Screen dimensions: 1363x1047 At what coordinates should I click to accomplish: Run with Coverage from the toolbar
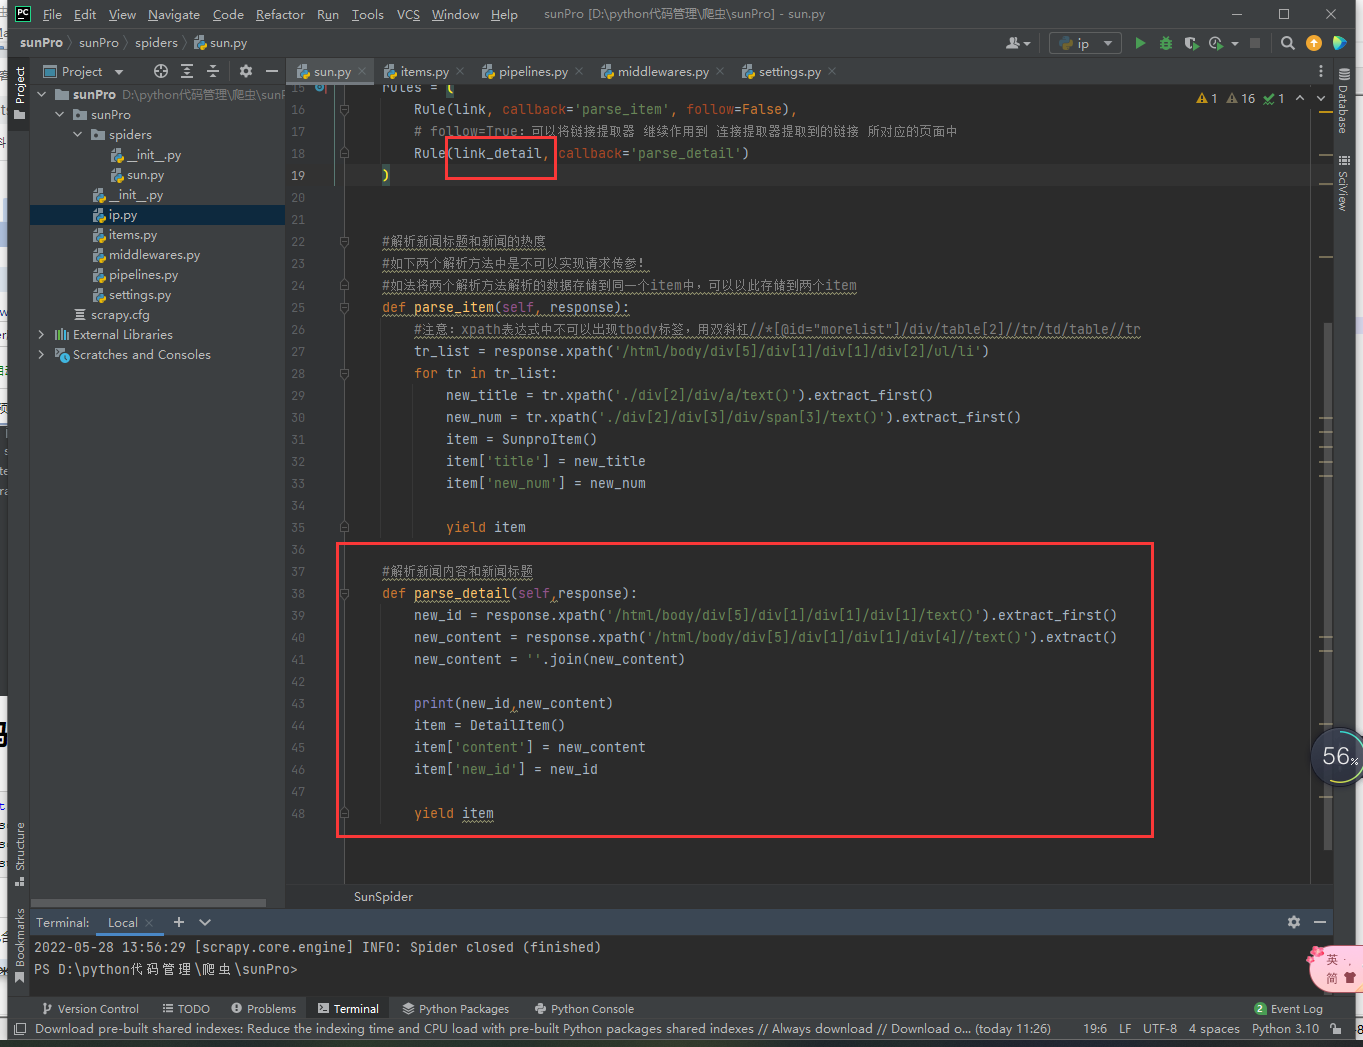pyautogui.click(x=1191, y=43)
